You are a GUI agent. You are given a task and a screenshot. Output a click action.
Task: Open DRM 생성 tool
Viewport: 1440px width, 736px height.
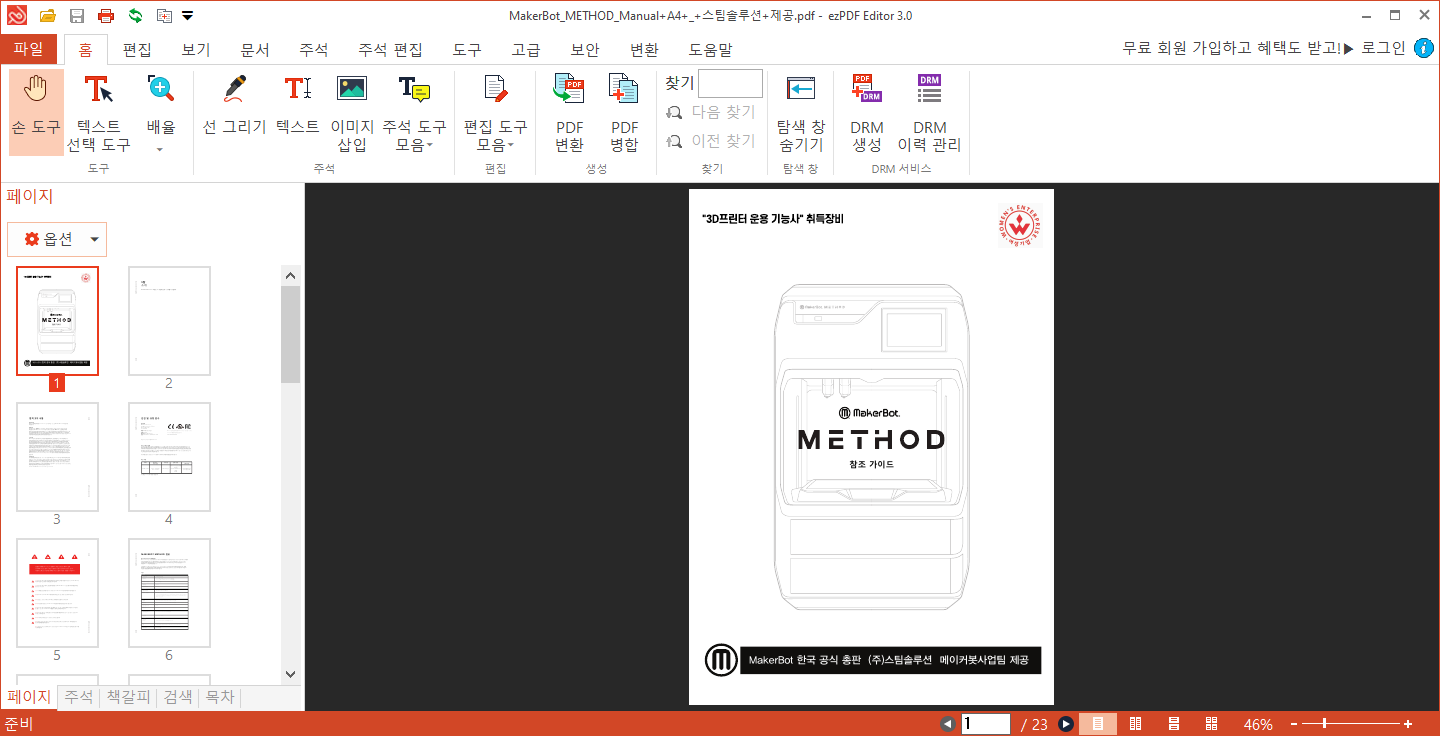(867, 112)
